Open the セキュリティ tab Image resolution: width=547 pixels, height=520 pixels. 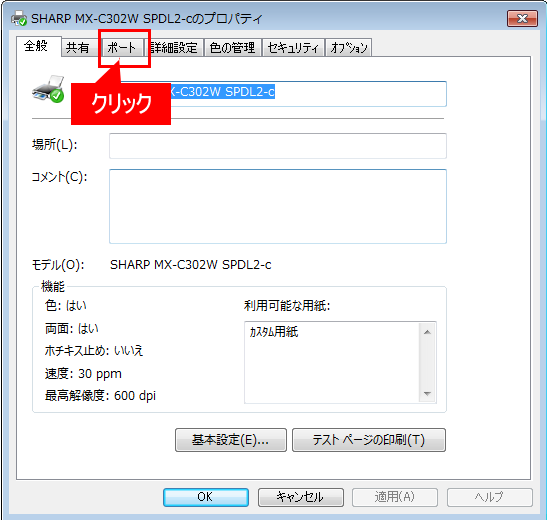click(293, 47)
